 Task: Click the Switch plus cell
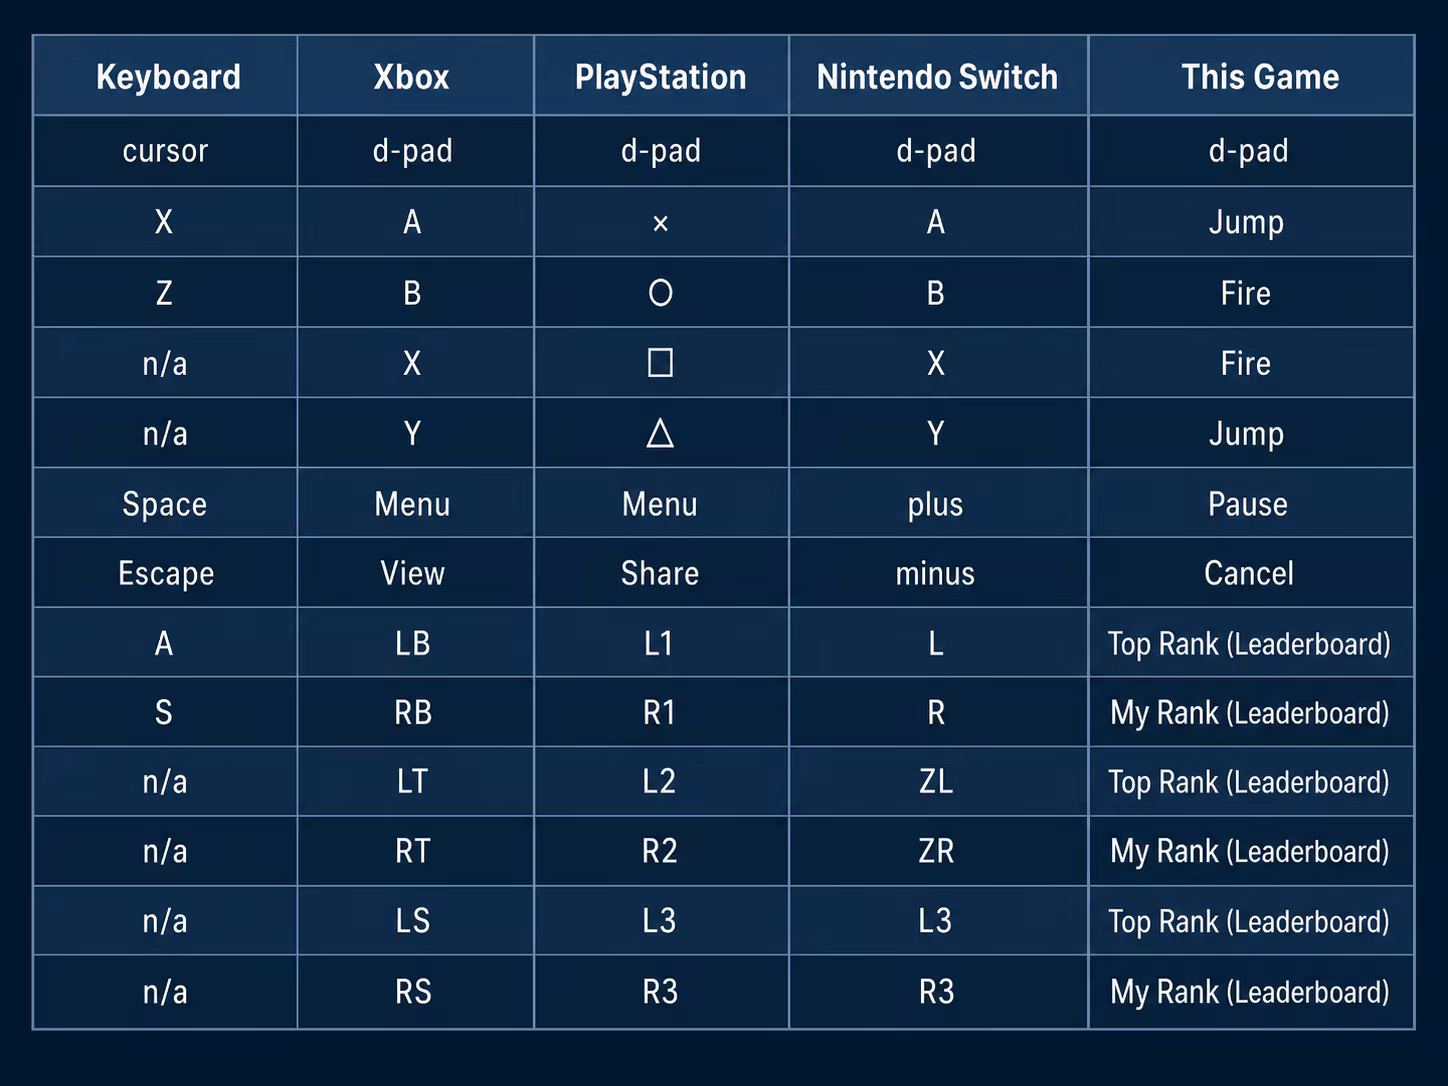pos(937,503)
